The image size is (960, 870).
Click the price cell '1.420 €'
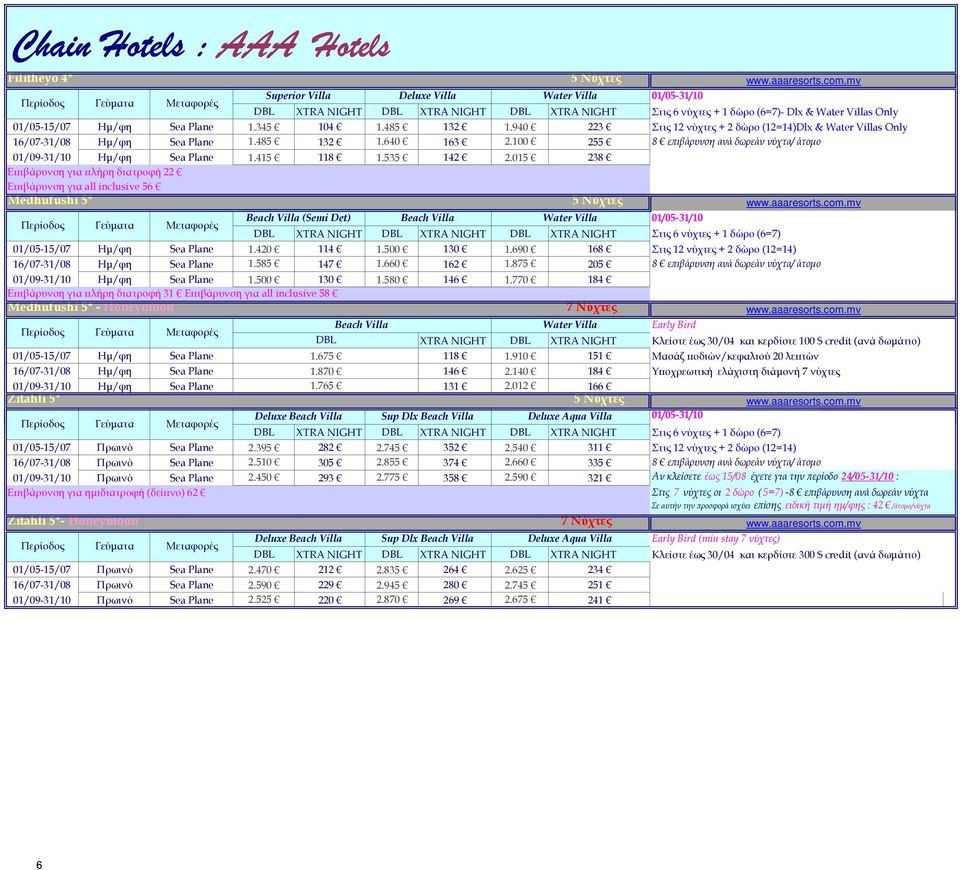point(264,249)
